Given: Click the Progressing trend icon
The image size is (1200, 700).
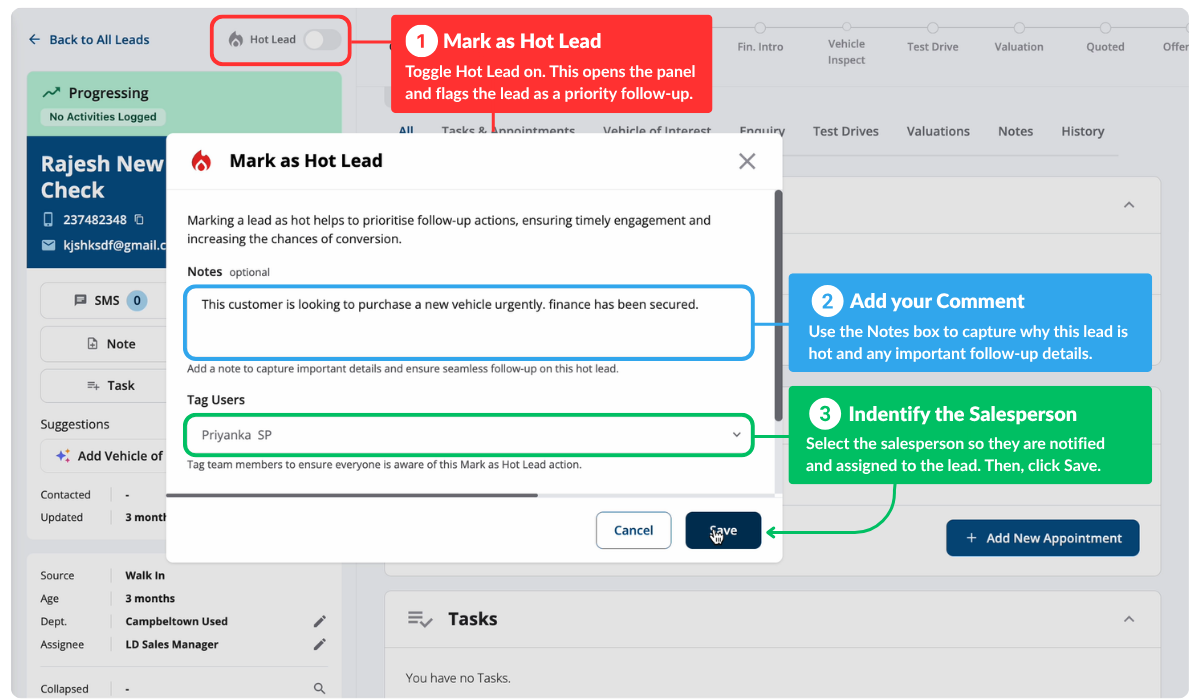Looking at the screenshot, I should (50, 92).
